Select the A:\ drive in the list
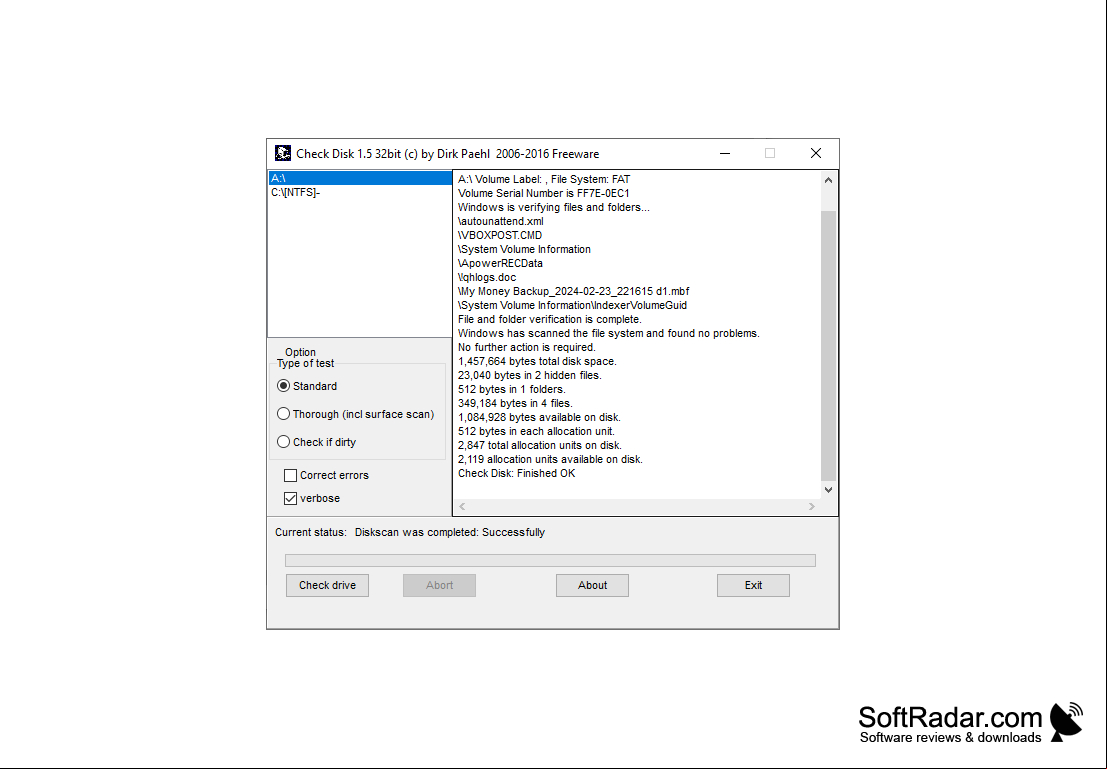This screenshot has width=1107, height=769. point(360,178)
